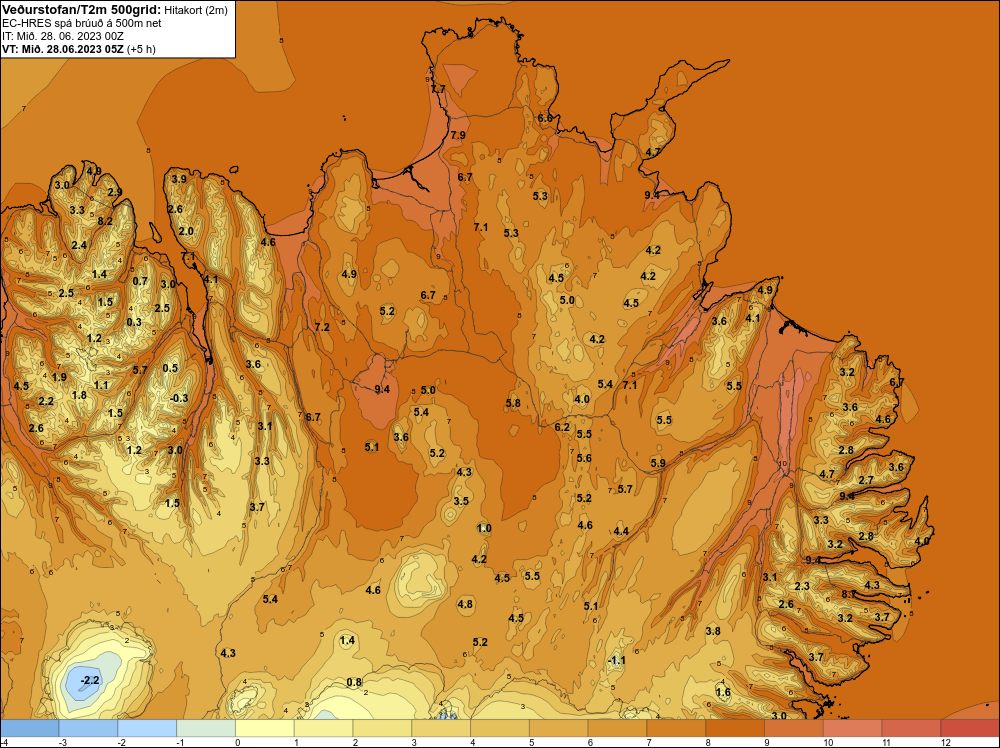Image resolution: width=1000 pixels, height=748 pixels.
Task: Click the 1.0 temperature value
Action: click(484, 528)
